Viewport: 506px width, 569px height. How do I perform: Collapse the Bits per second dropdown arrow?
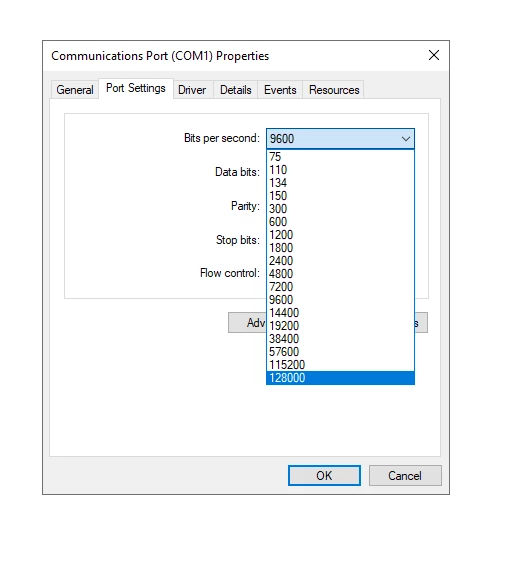(405, 139)
